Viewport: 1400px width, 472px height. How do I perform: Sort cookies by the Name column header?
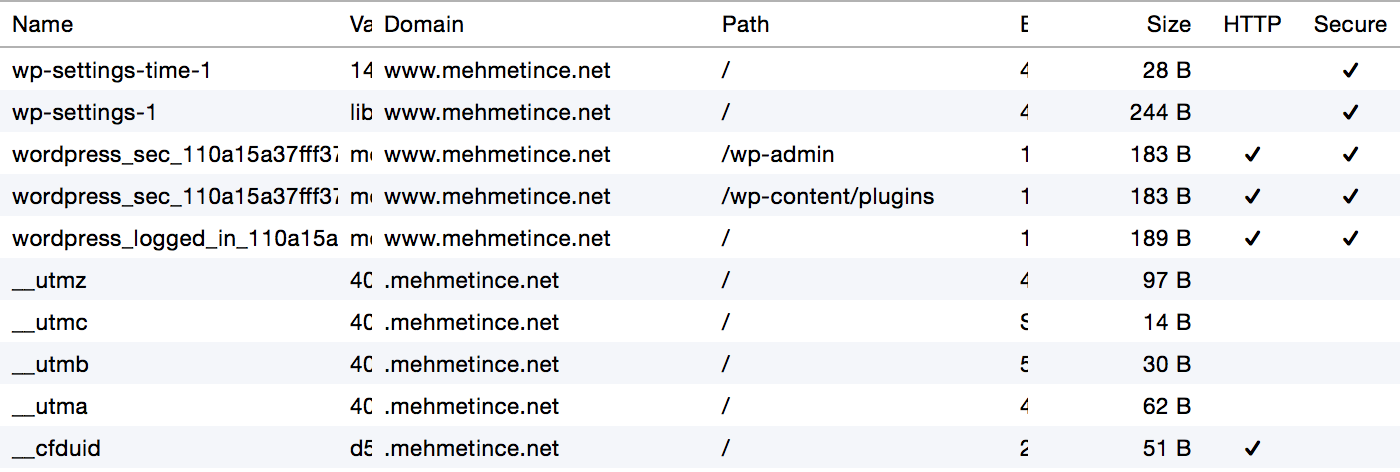click(43, 24)
